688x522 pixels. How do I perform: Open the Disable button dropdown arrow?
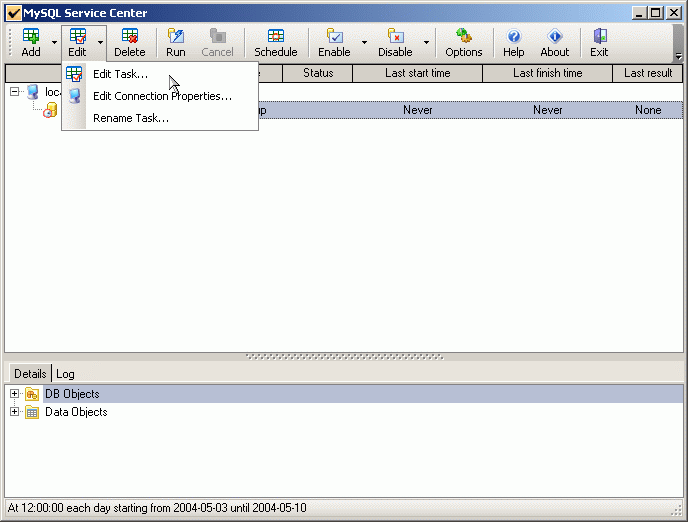pos(426,43)
